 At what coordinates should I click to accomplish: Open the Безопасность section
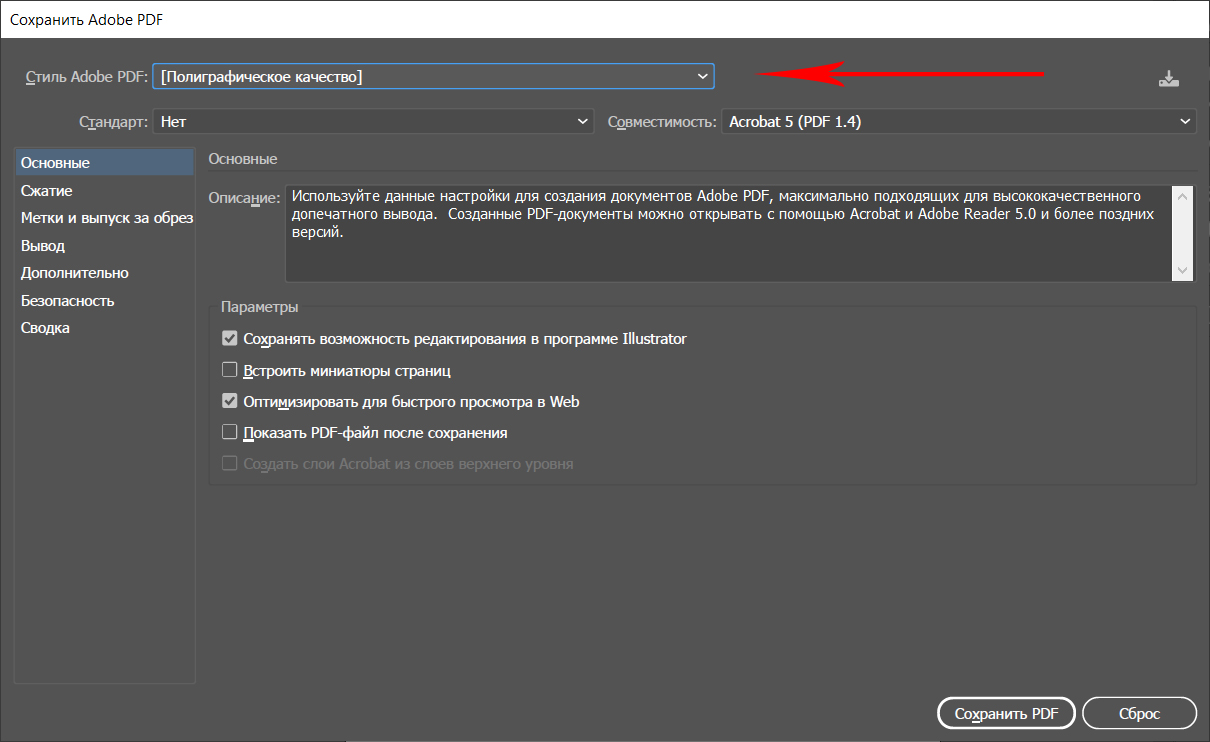[x=104, y=300]
